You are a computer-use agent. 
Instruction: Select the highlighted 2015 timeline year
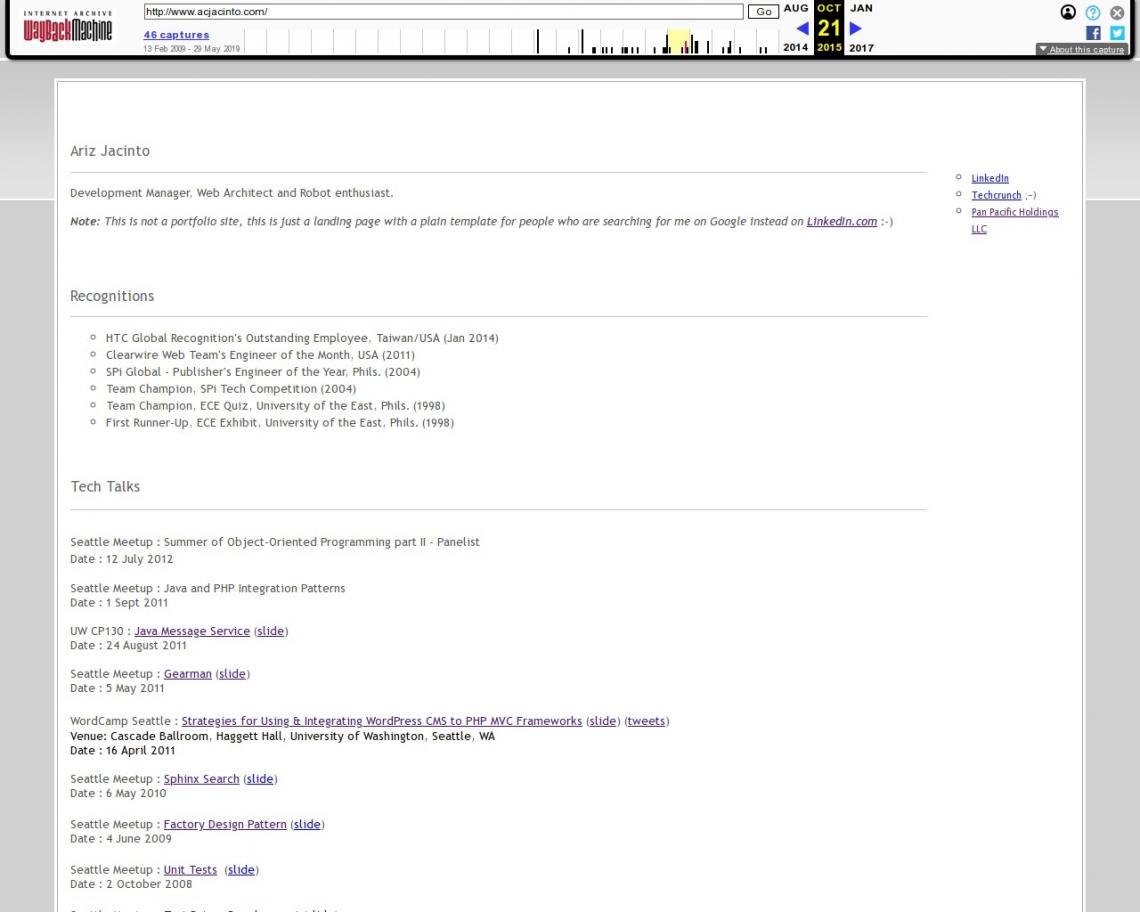coord(678,42)
